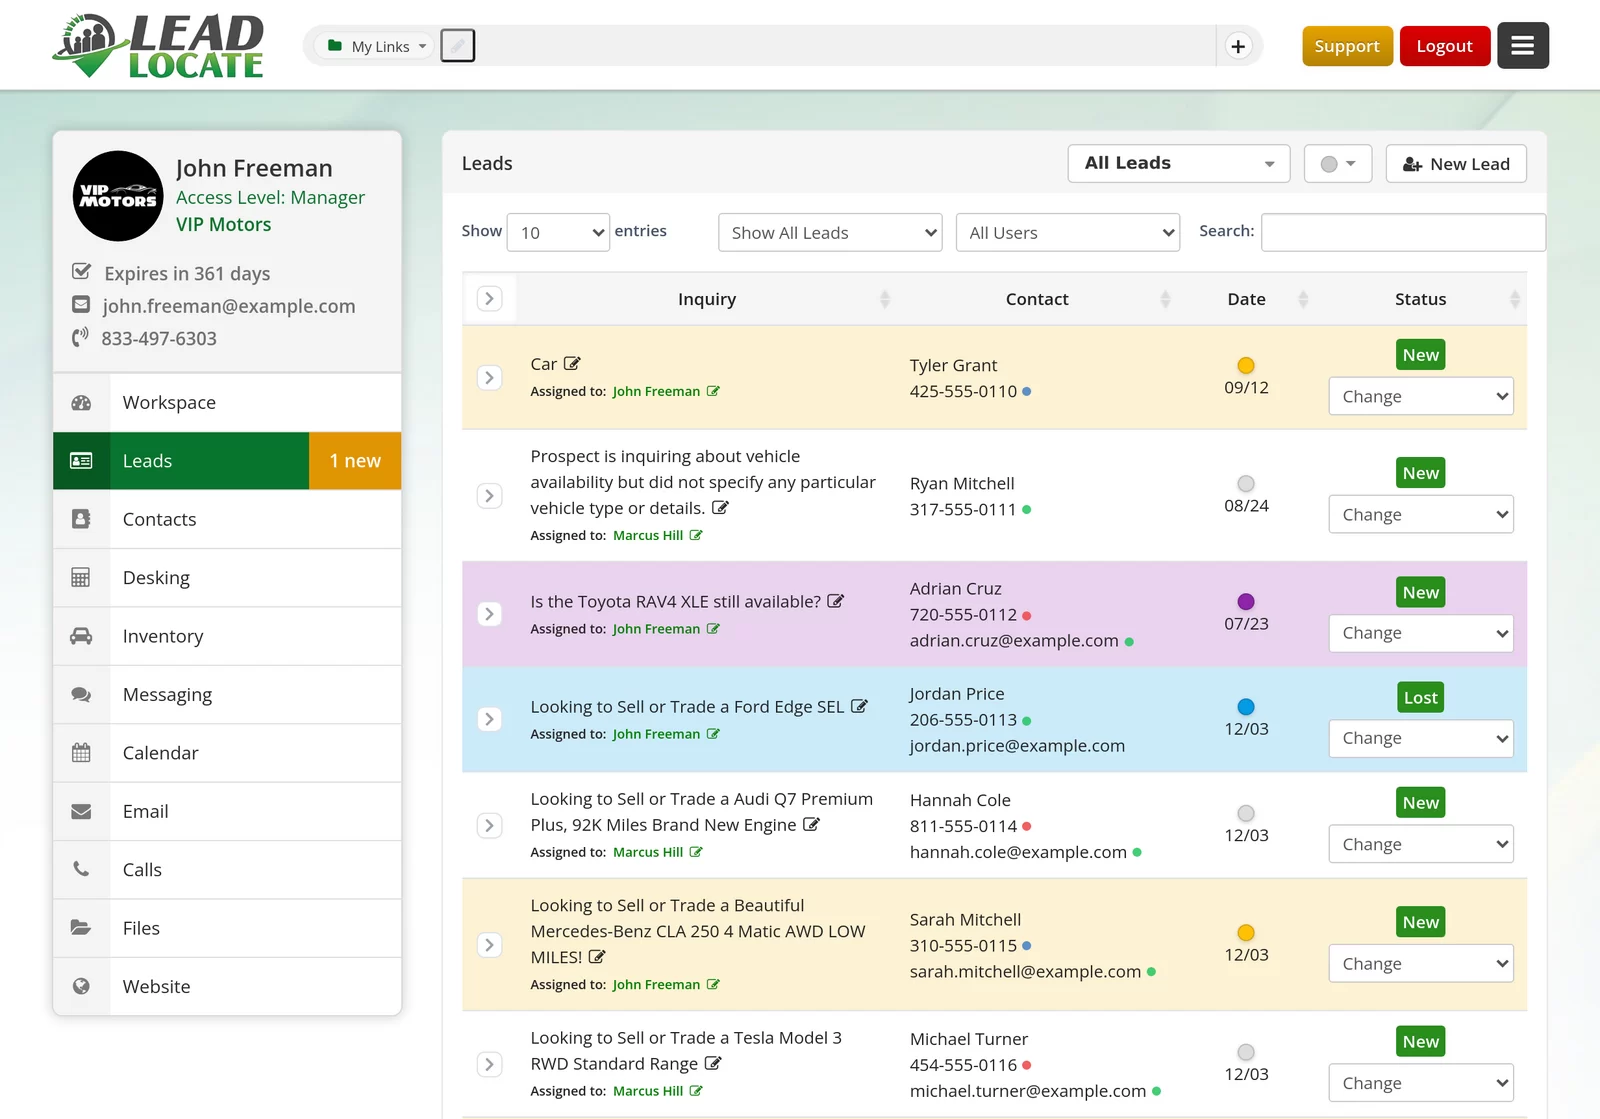The width and height of the screenshot is (1600, 1119).
Task: Open Workspace in the sidebar
Action: [x=227, y=402]
